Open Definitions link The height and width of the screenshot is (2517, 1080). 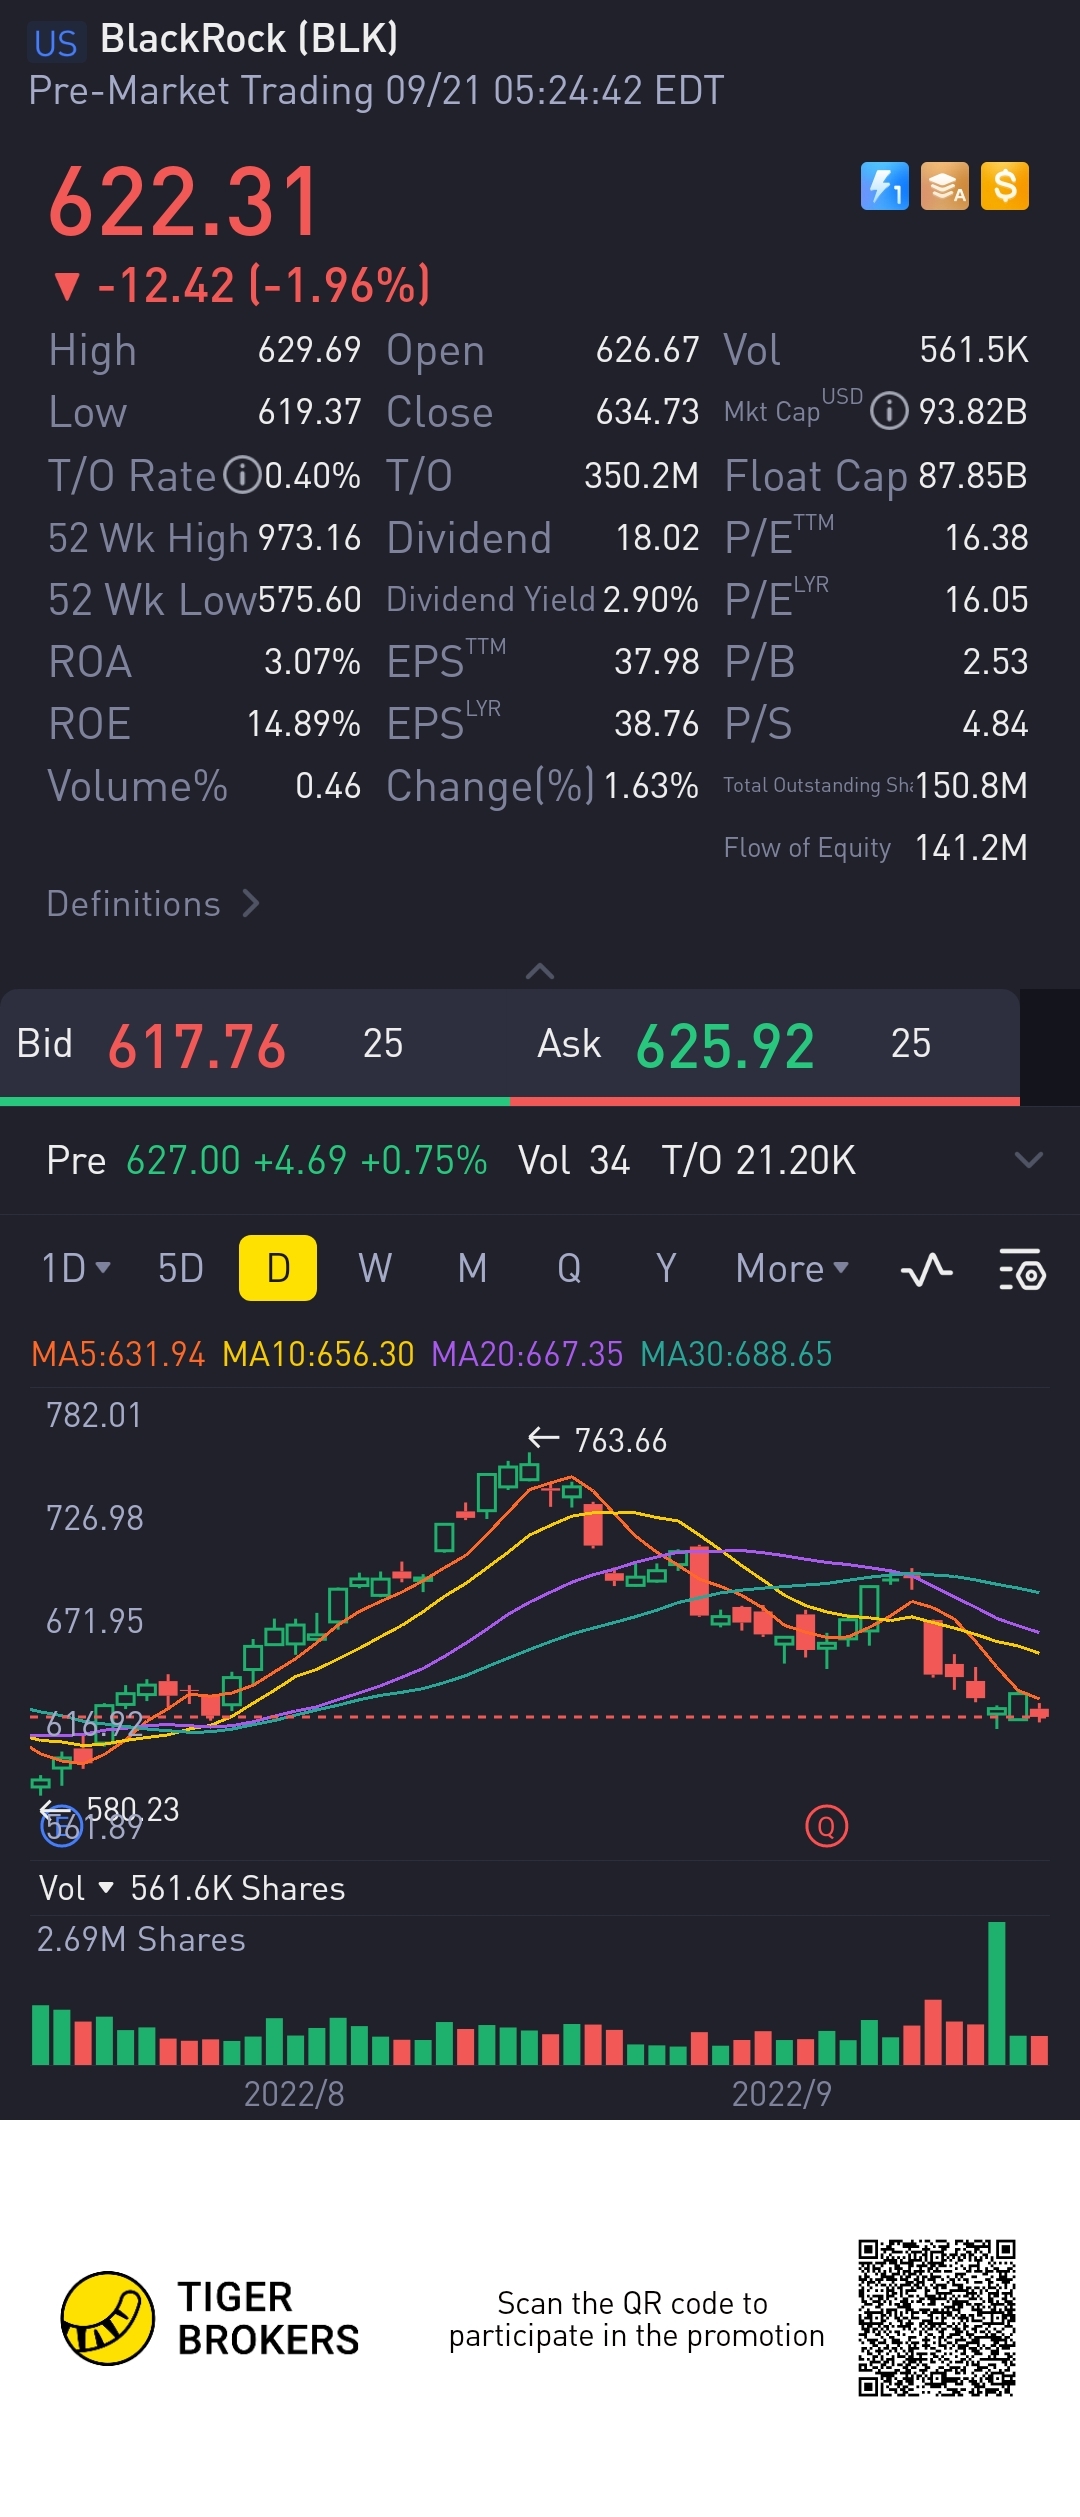tap(153, 904)
